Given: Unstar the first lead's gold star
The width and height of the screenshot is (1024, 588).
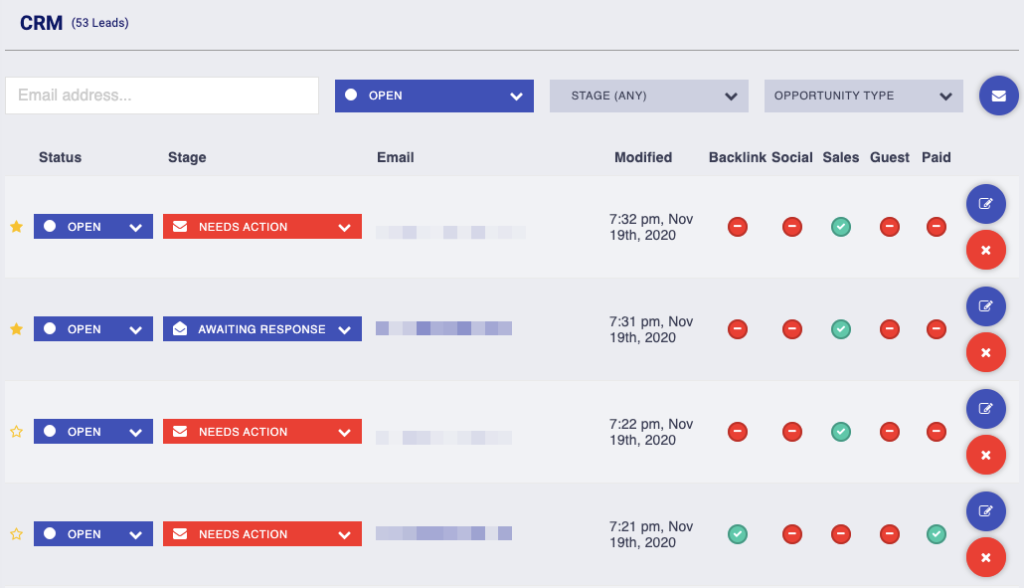Looking at the screenshot, I should [16, 227].
